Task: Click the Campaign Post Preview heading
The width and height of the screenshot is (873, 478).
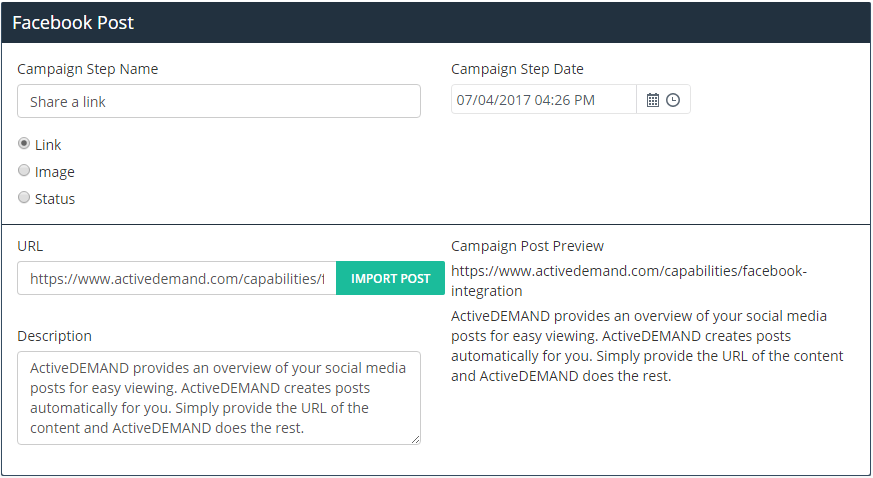Action: [527, 246]
